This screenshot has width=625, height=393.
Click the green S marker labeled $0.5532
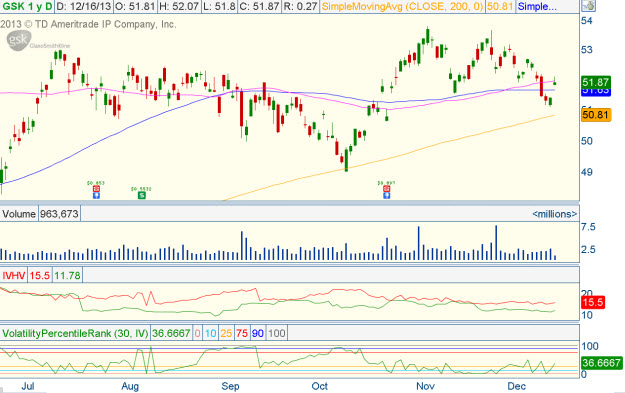coord(142,195)
